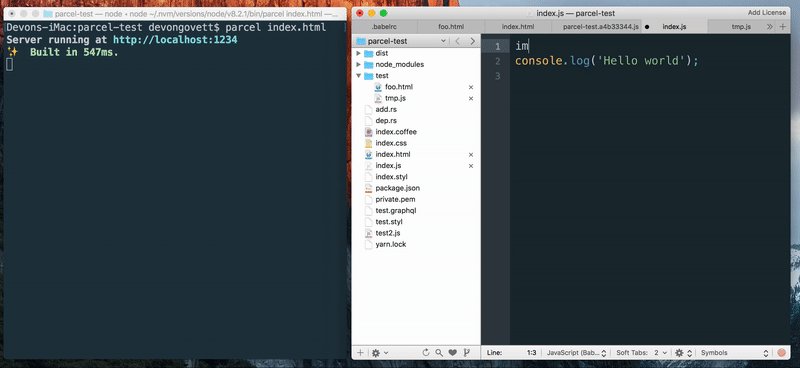
Task: Click the modified dot on index.js tab
Action: (x=647, y=27)
